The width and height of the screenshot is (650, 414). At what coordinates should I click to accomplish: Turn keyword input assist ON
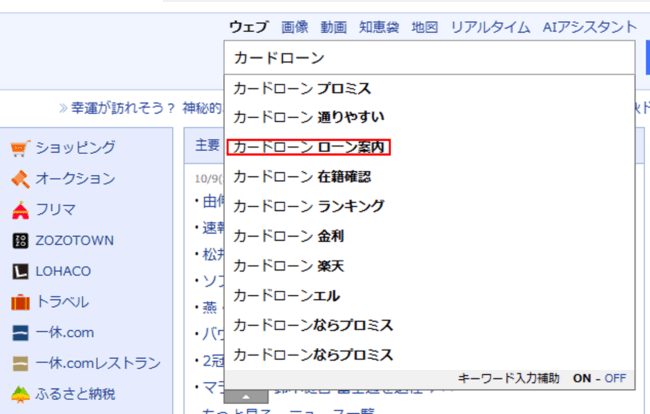[x=582, y=378]
